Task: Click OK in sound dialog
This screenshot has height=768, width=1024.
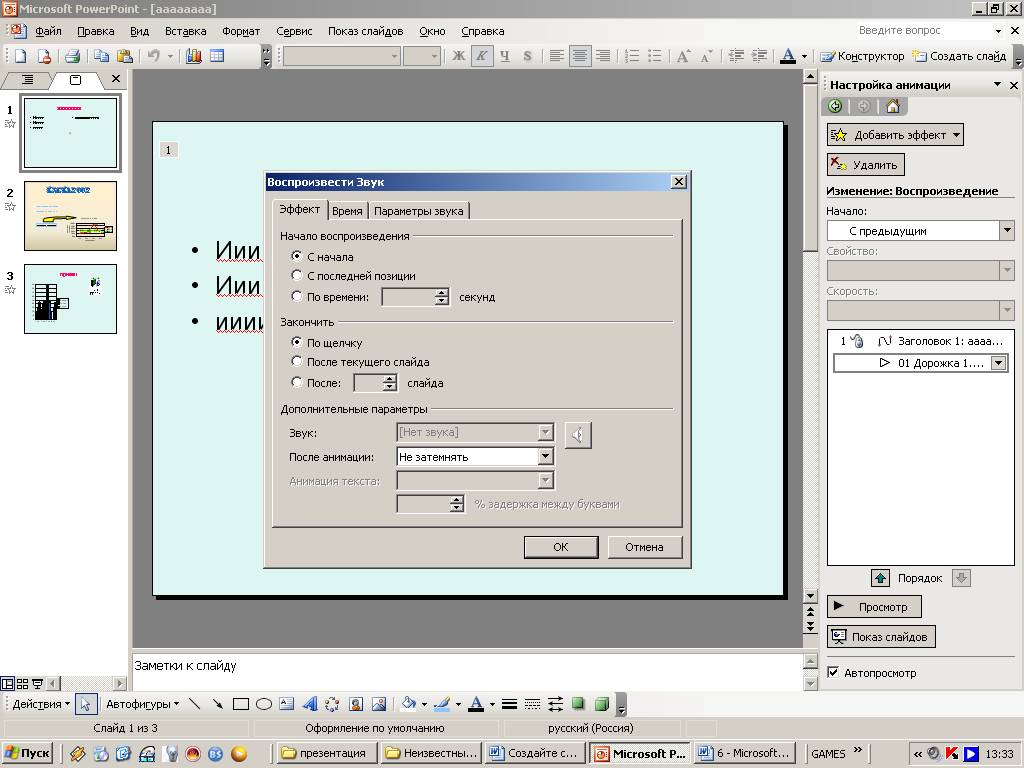Action: [561, 547]
